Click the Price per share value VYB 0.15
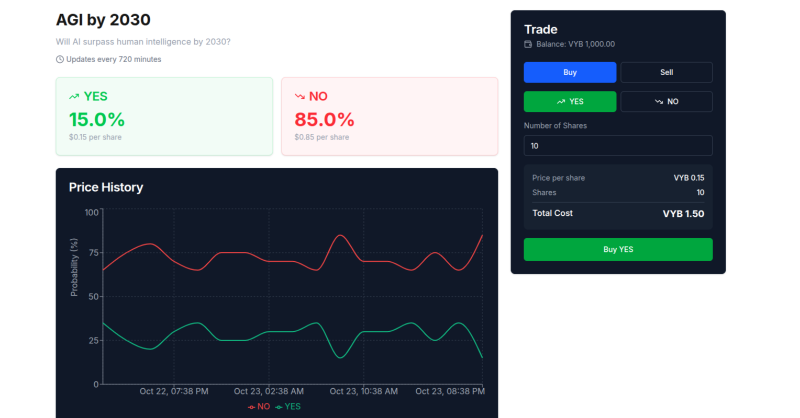The height and width of the screenshot is (418, 800). 689,178
